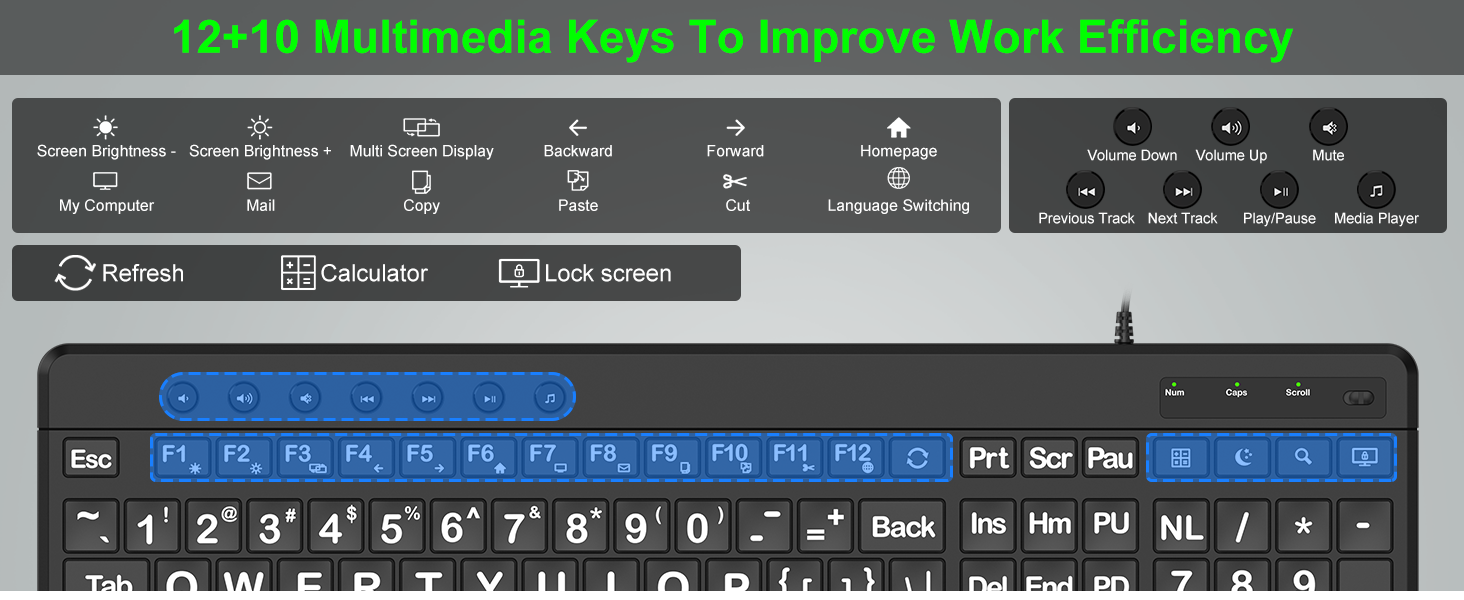This screenshot has width=1464, height=600.
Task: Click the F11 key with scissors symbol
Action: 794,458
